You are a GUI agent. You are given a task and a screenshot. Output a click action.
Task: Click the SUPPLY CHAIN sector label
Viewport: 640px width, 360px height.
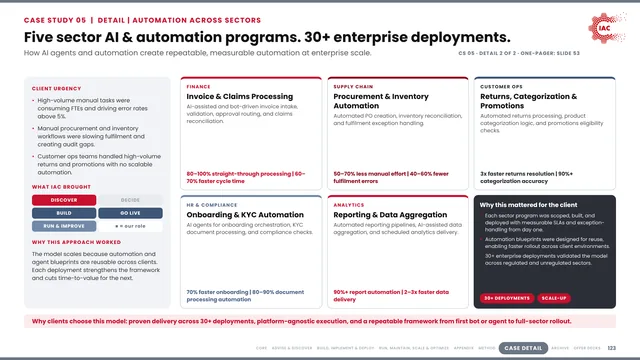coord(353,87)
